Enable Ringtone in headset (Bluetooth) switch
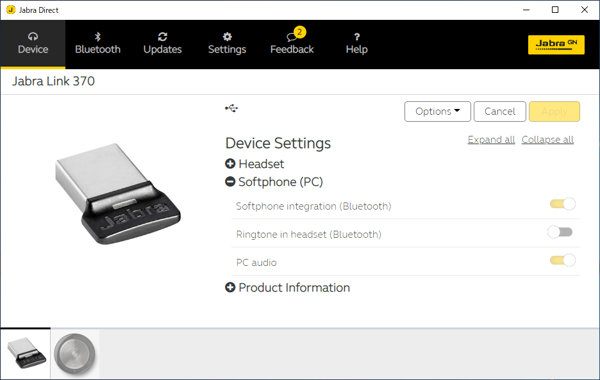 coord(560,232)
